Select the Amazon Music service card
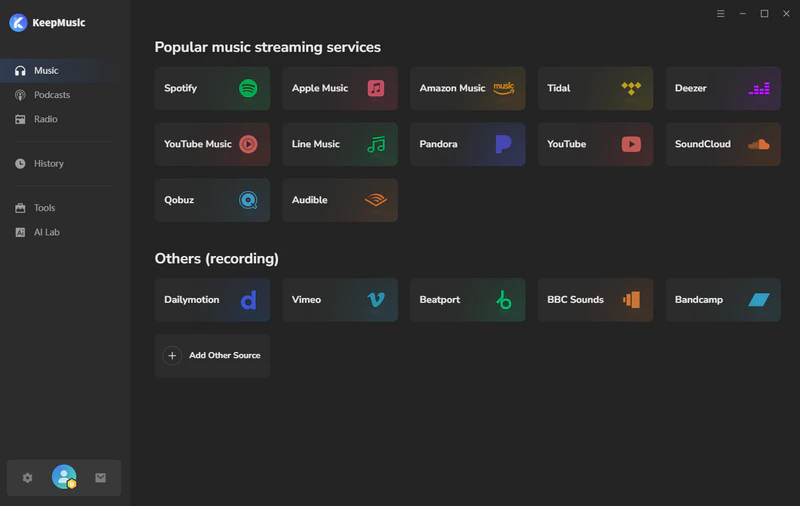 (467, 88)
